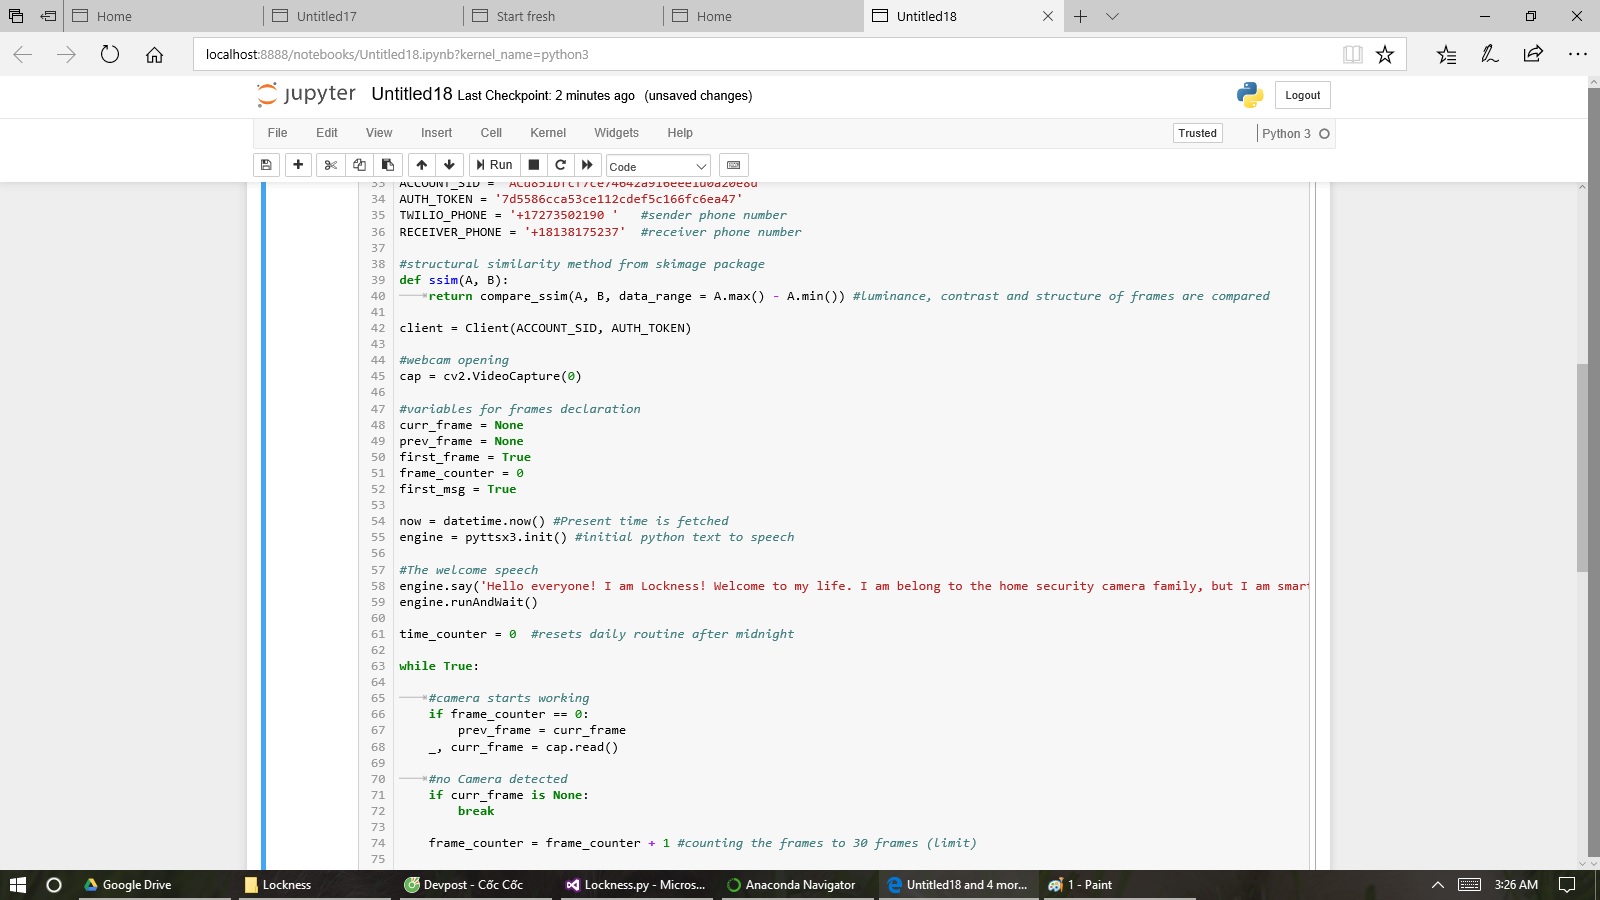Open the View menu
The width and height of the screenshot is (1600, 900).
tap(379, 133)
